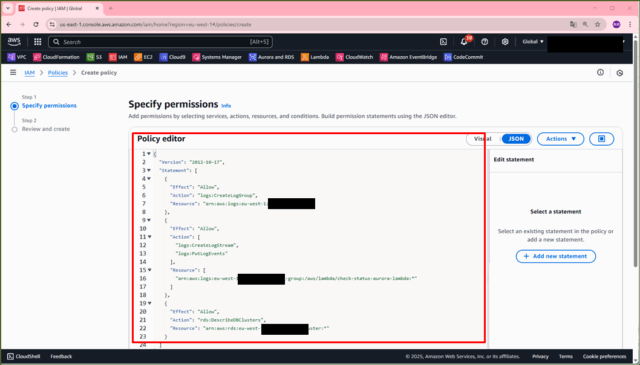640x365 pixels.
Task: Collapse the Statement array on line 3
Action: pyautogui.click(x=149, y=170)
